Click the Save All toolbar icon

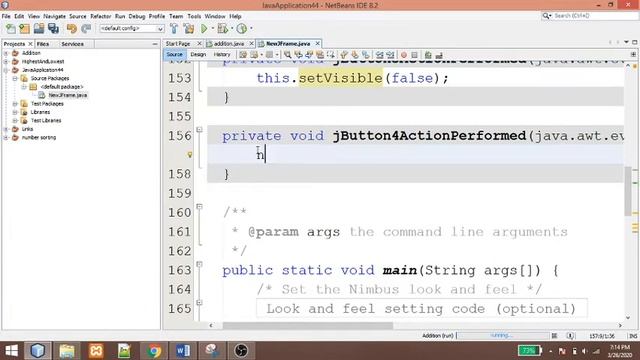point(53,29)
